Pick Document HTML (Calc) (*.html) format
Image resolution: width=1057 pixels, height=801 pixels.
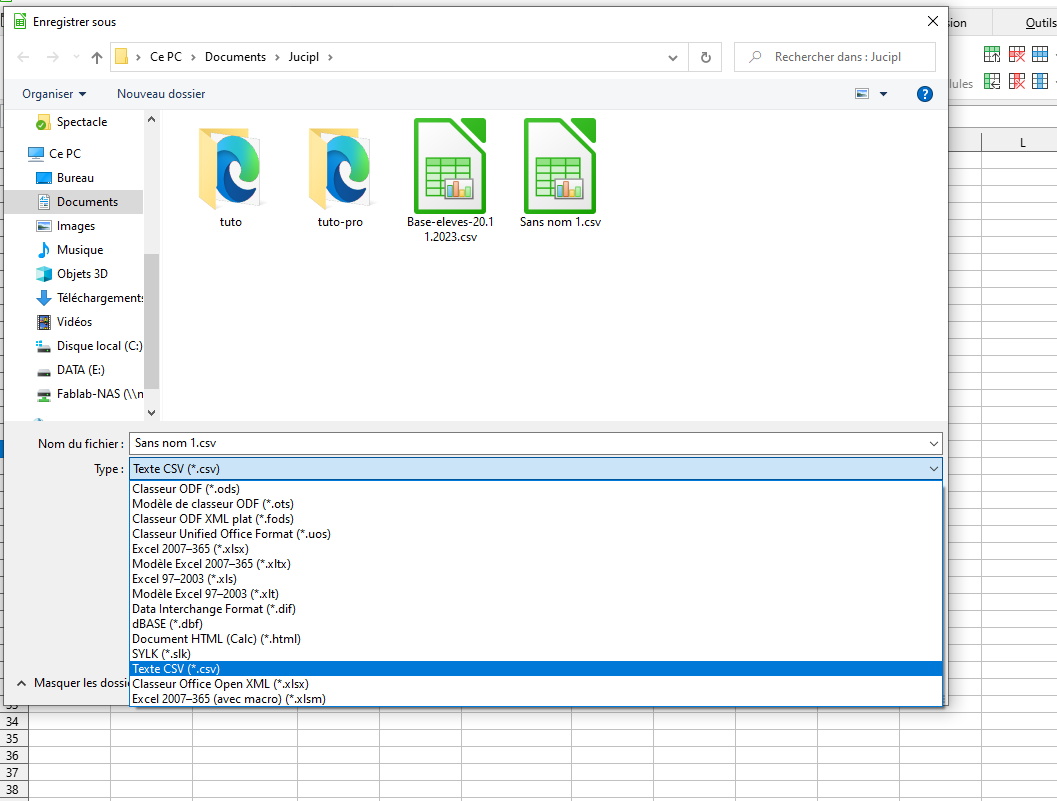point(216,639)
